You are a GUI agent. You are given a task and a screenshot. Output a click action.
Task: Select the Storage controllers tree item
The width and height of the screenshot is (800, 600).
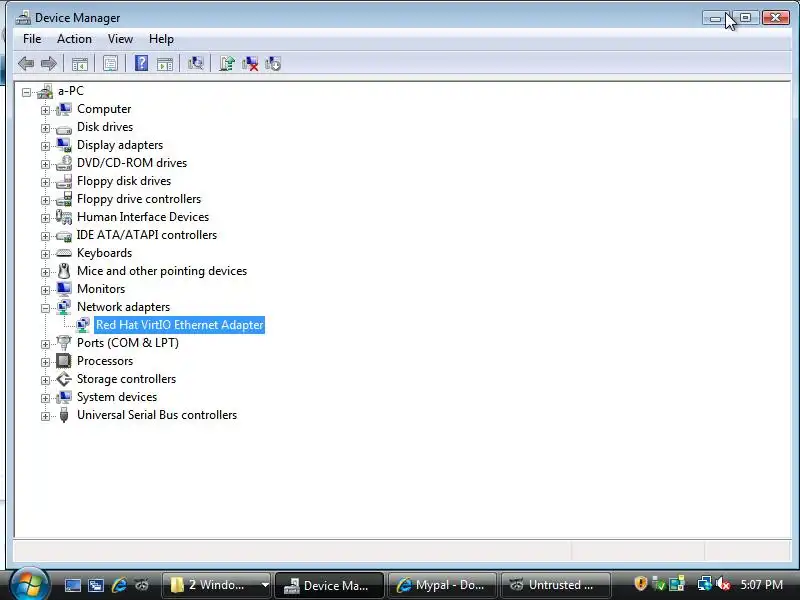(x=126, y=379)
